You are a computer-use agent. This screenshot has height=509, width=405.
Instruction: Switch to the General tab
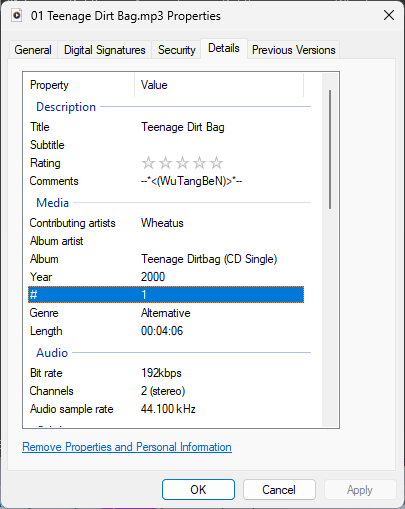[33, 50]
